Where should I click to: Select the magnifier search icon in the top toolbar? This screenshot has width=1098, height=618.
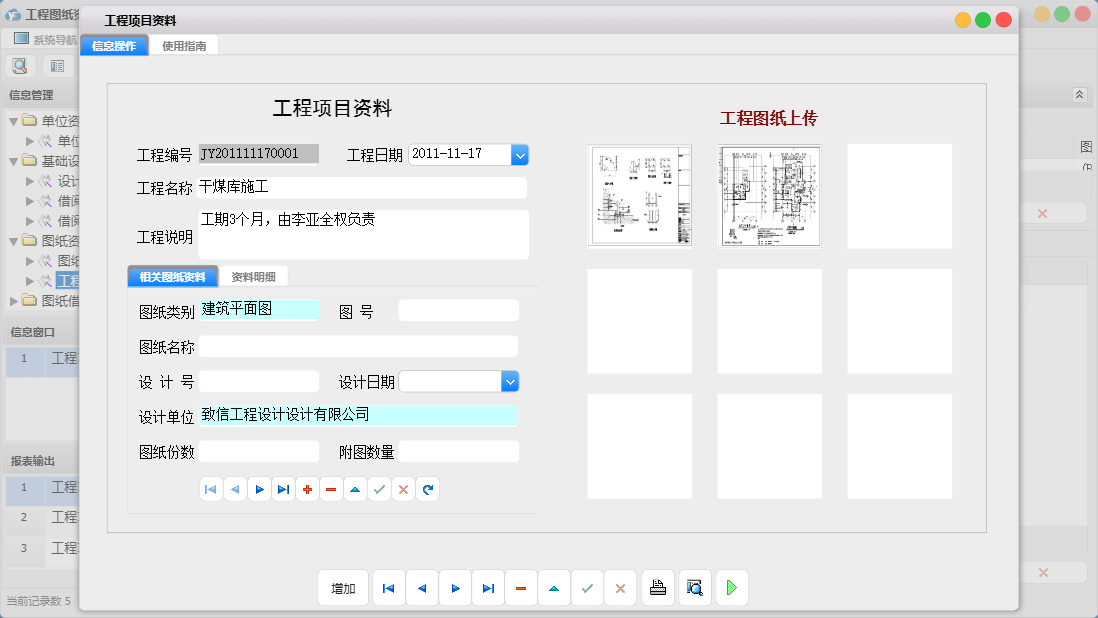20,65
